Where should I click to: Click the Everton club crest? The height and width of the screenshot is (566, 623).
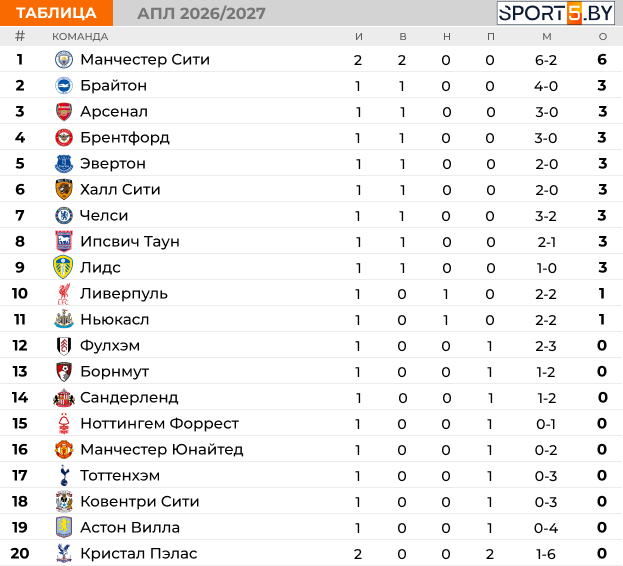[64, 164]
